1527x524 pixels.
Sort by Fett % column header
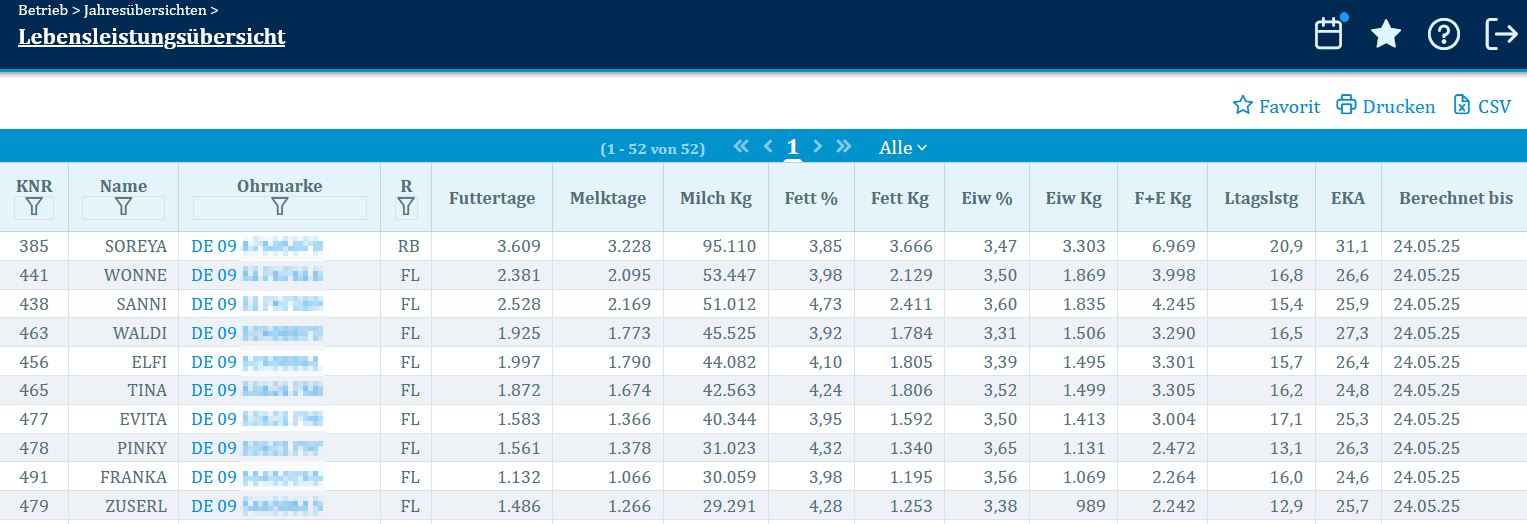(x=811, y=198)
